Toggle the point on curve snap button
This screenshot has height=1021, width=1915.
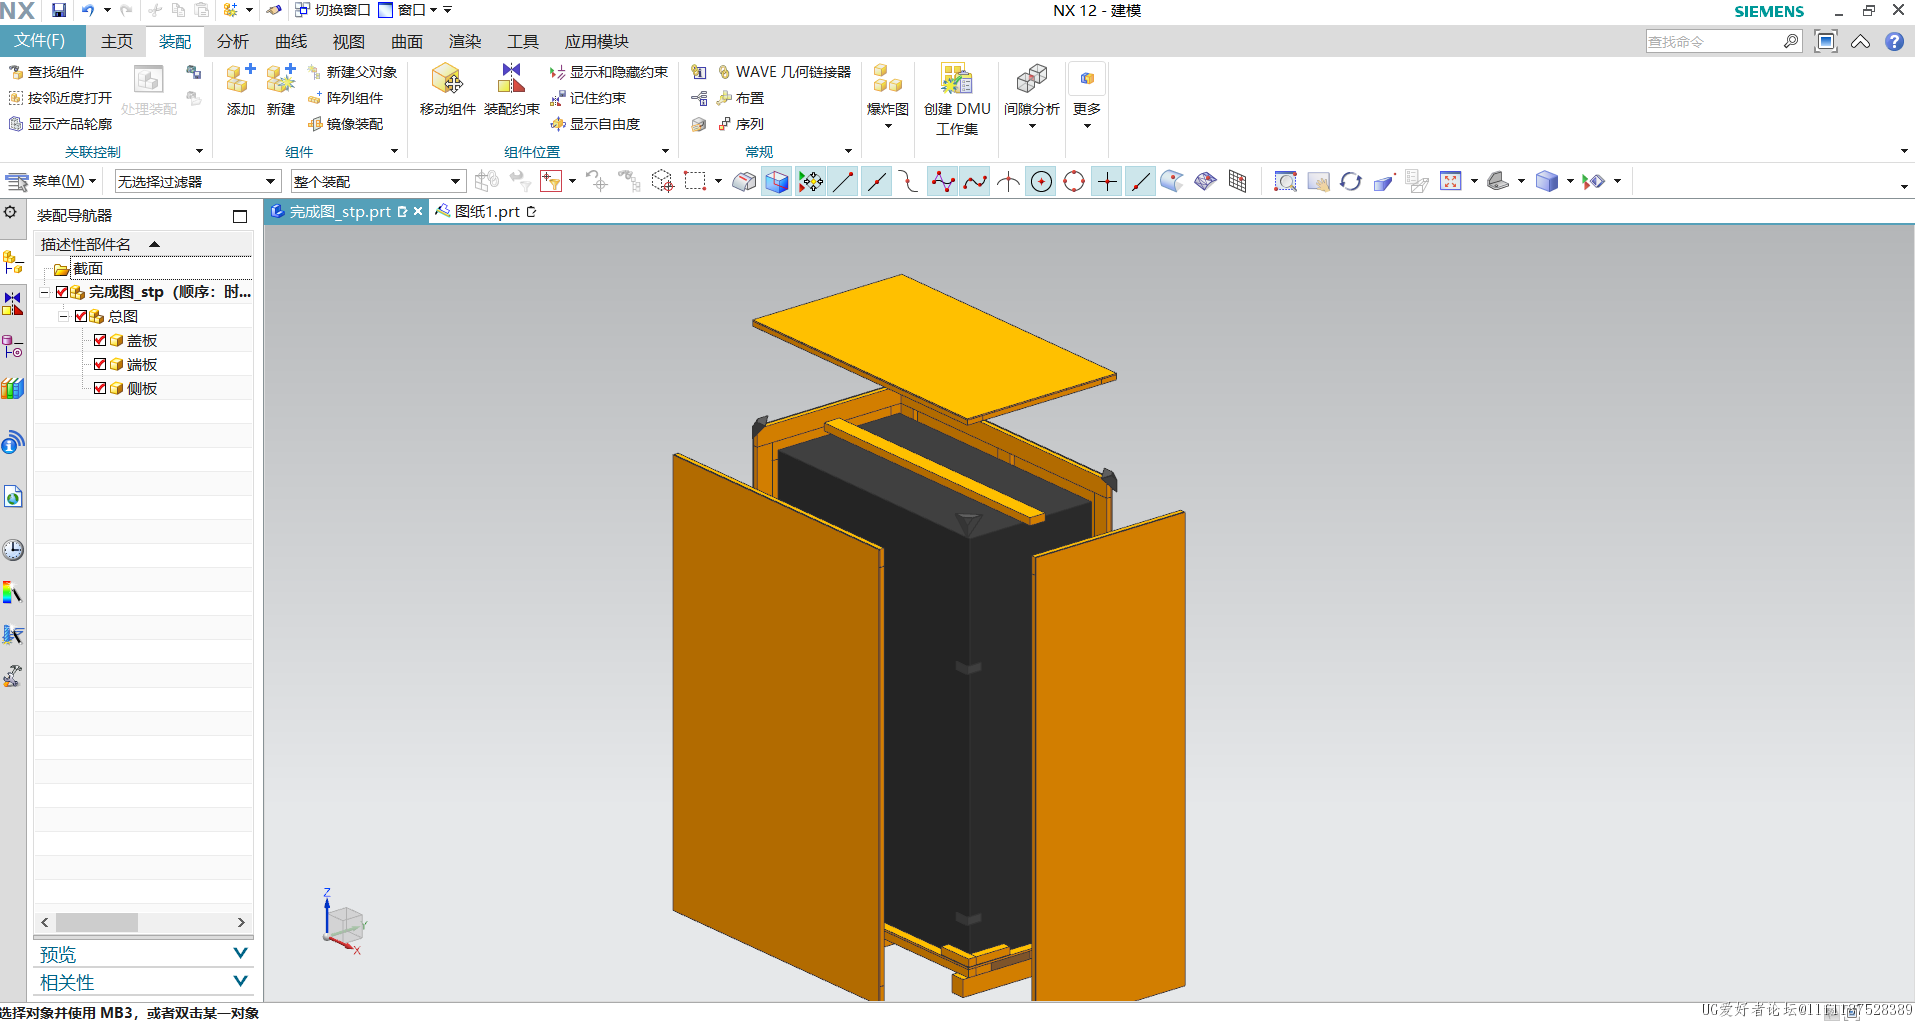pos(1140,182)
